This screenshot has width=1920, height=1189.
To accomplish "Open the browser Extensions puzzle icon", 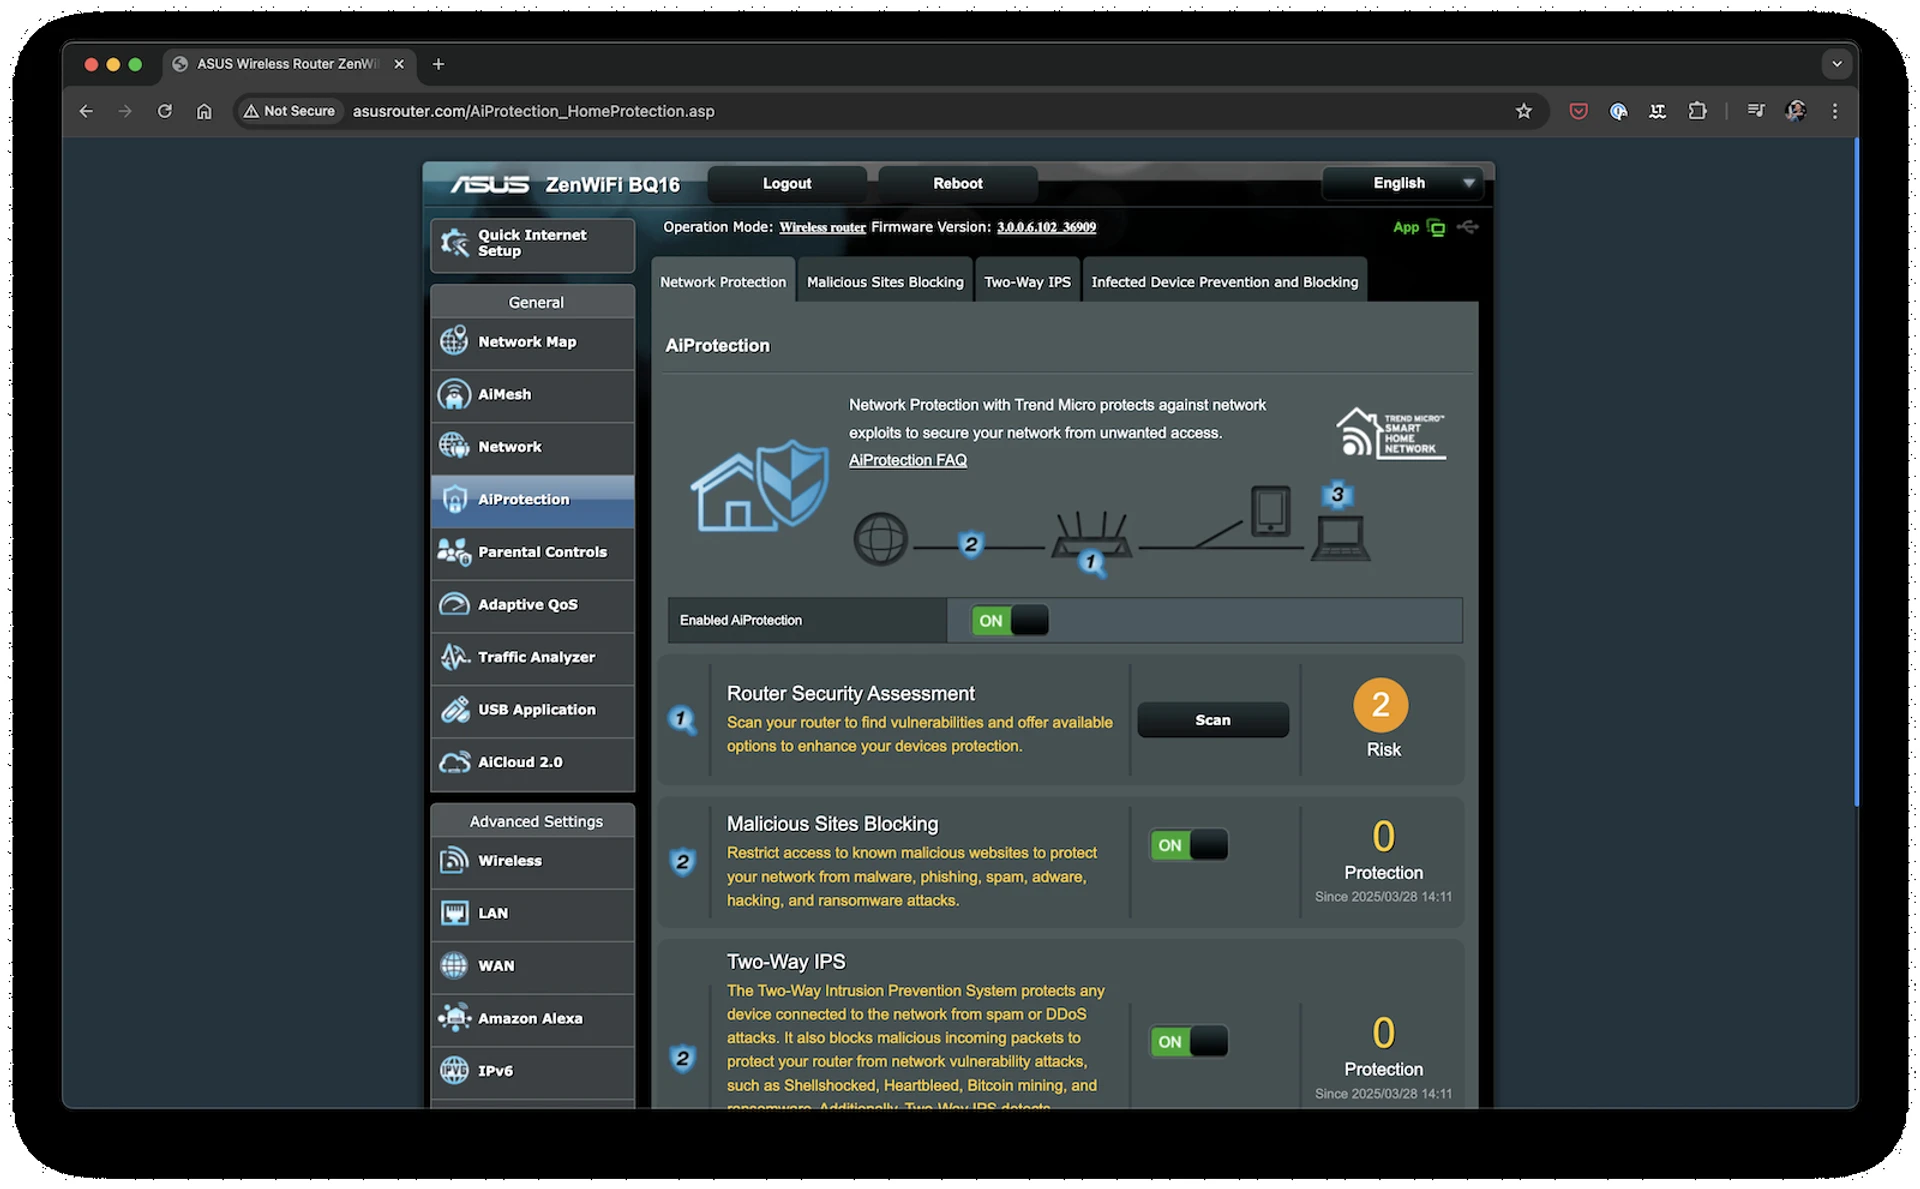I will (1697, 111).
